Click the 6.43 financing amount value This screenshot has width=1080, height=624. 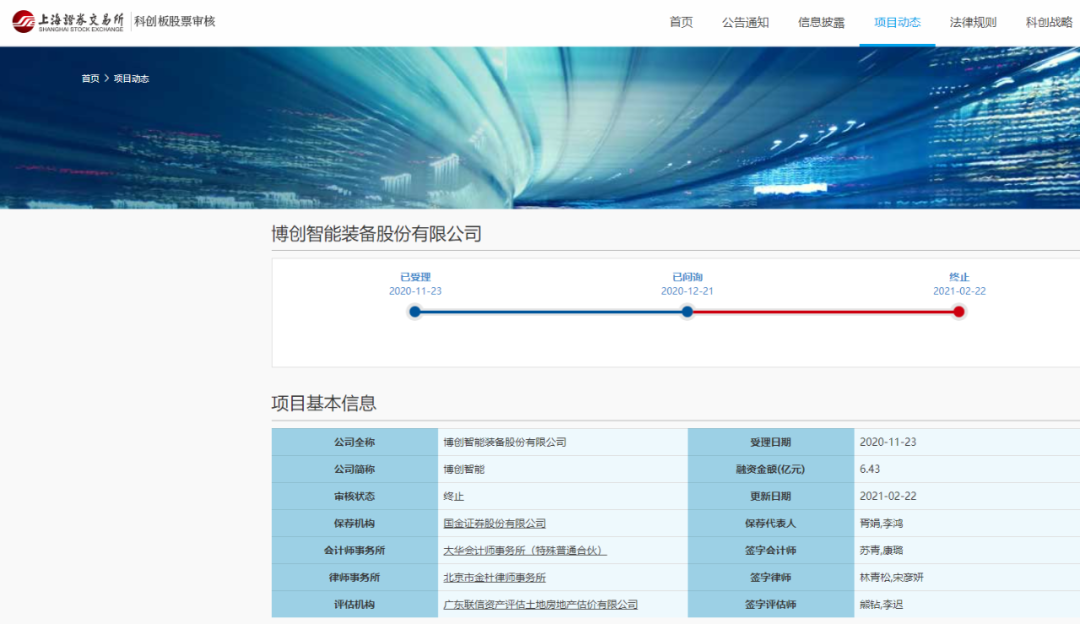click(869, 469)
